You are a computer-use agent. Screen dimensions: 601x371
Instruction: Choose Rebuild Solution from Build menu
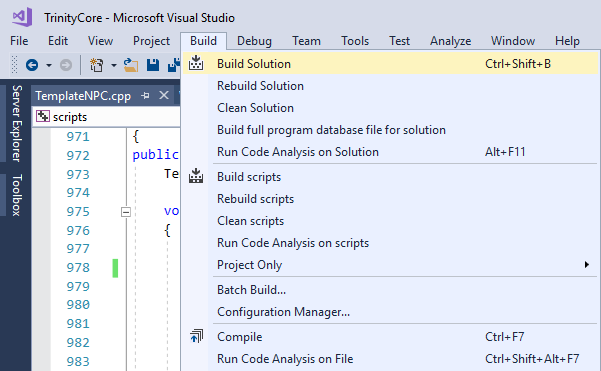point(389,86)
